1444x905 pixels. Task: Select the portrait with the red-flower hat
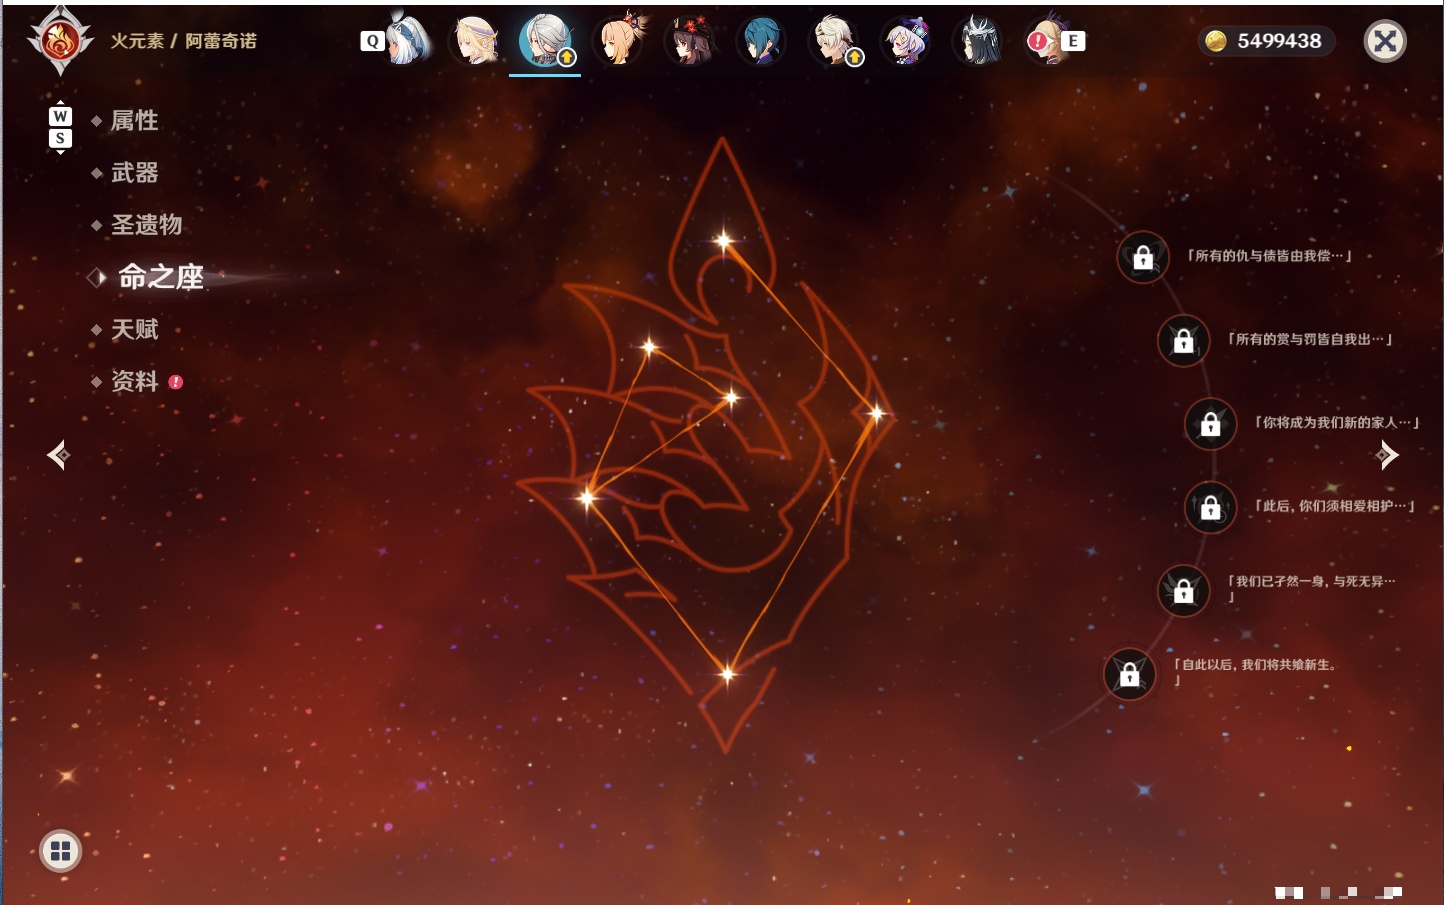(691, 41)
